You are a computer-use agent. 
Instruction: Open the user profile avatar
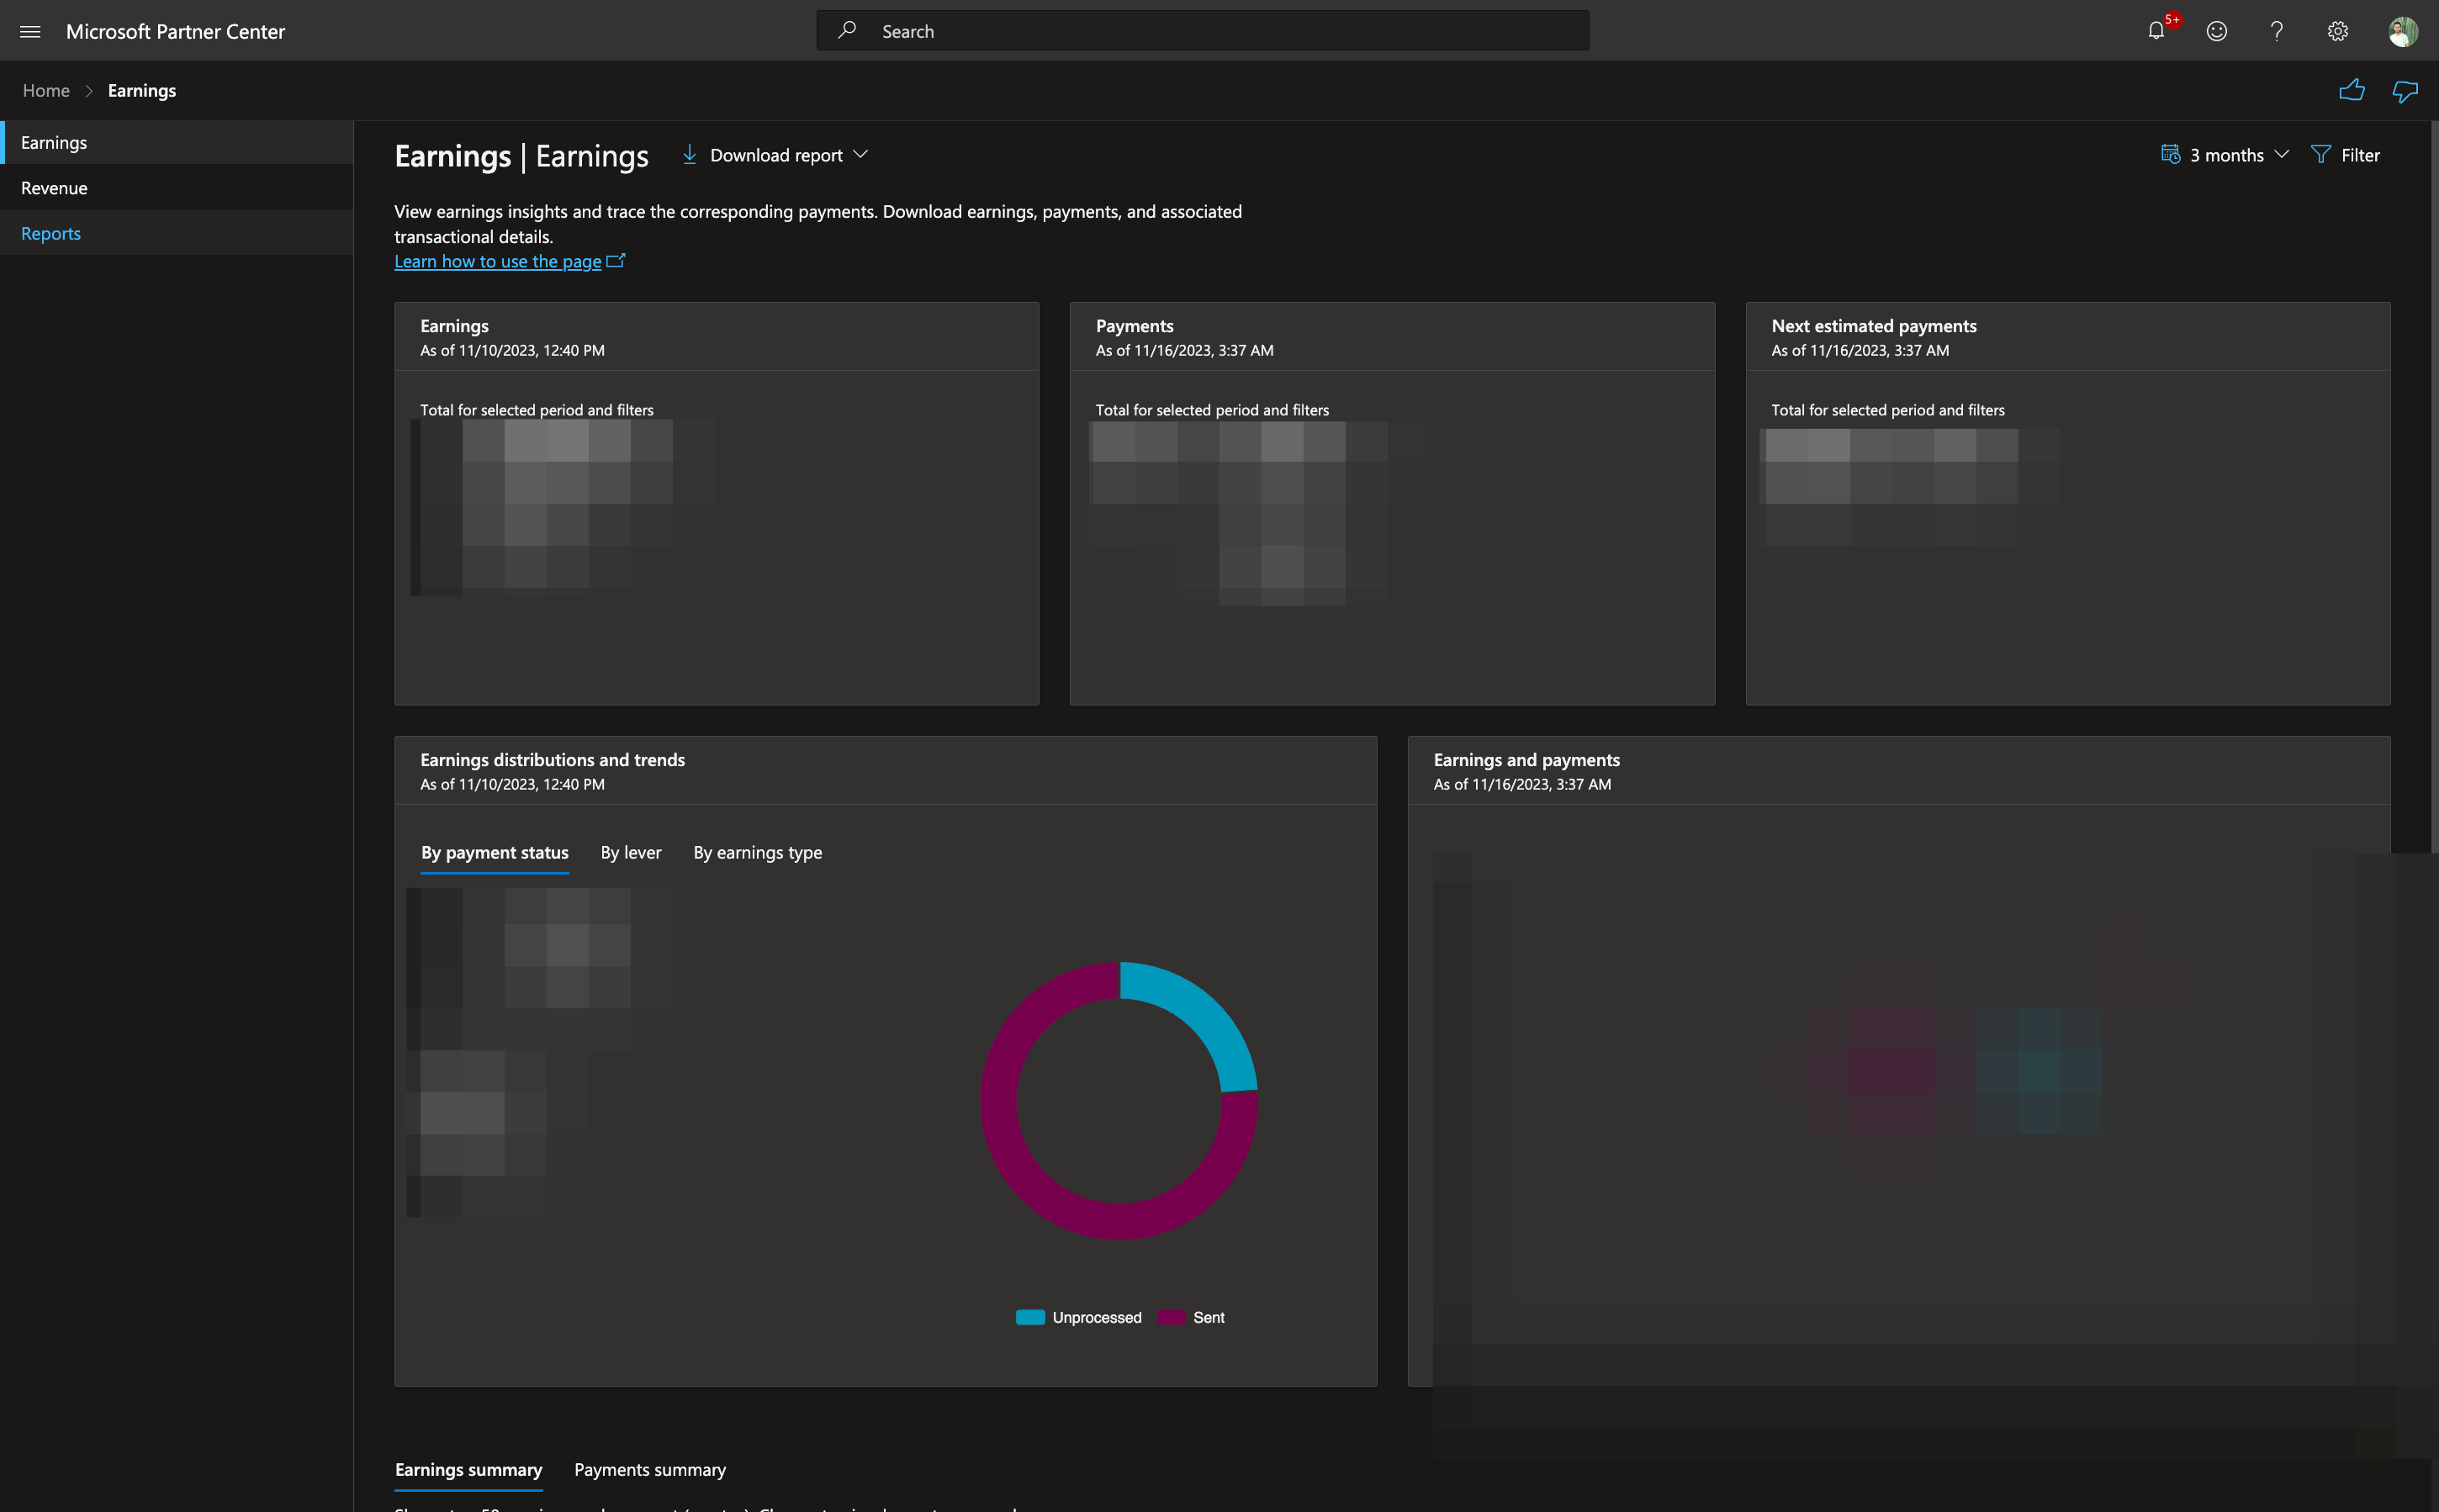pos(2402,31)
